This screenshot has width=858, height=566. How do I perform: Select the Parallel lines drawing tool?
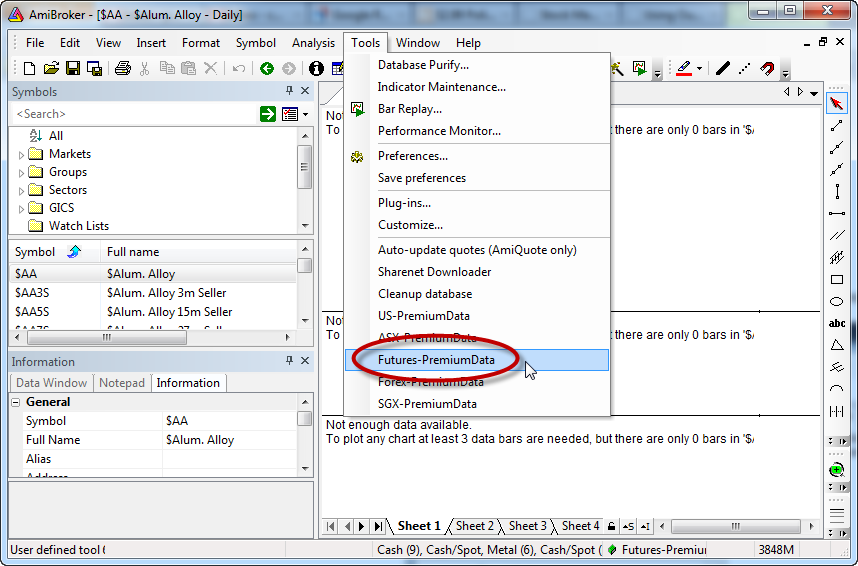click(837, 235)
